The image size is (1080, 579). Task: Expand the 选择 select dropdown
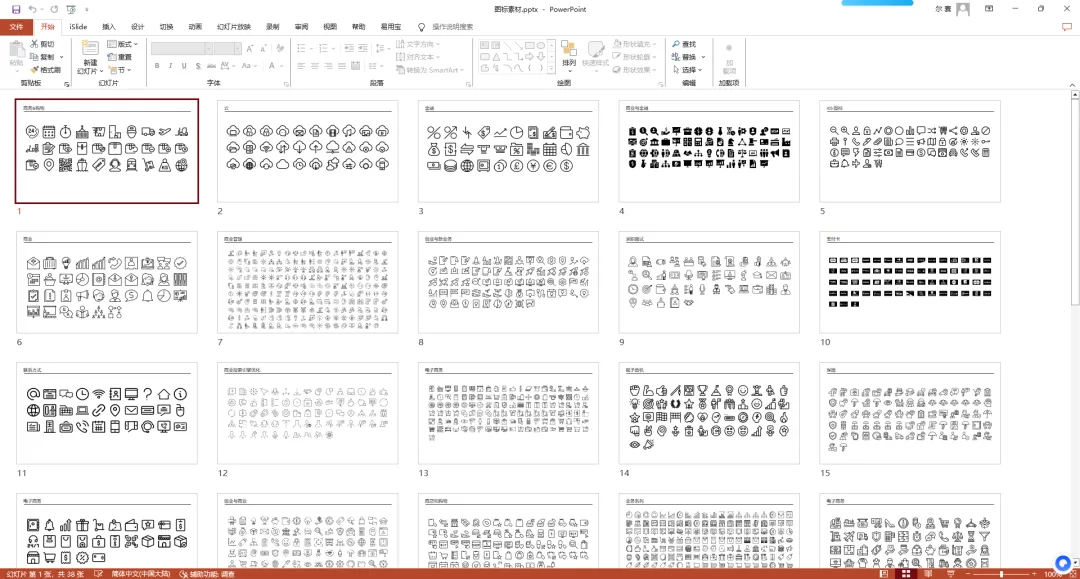[687, 70]
